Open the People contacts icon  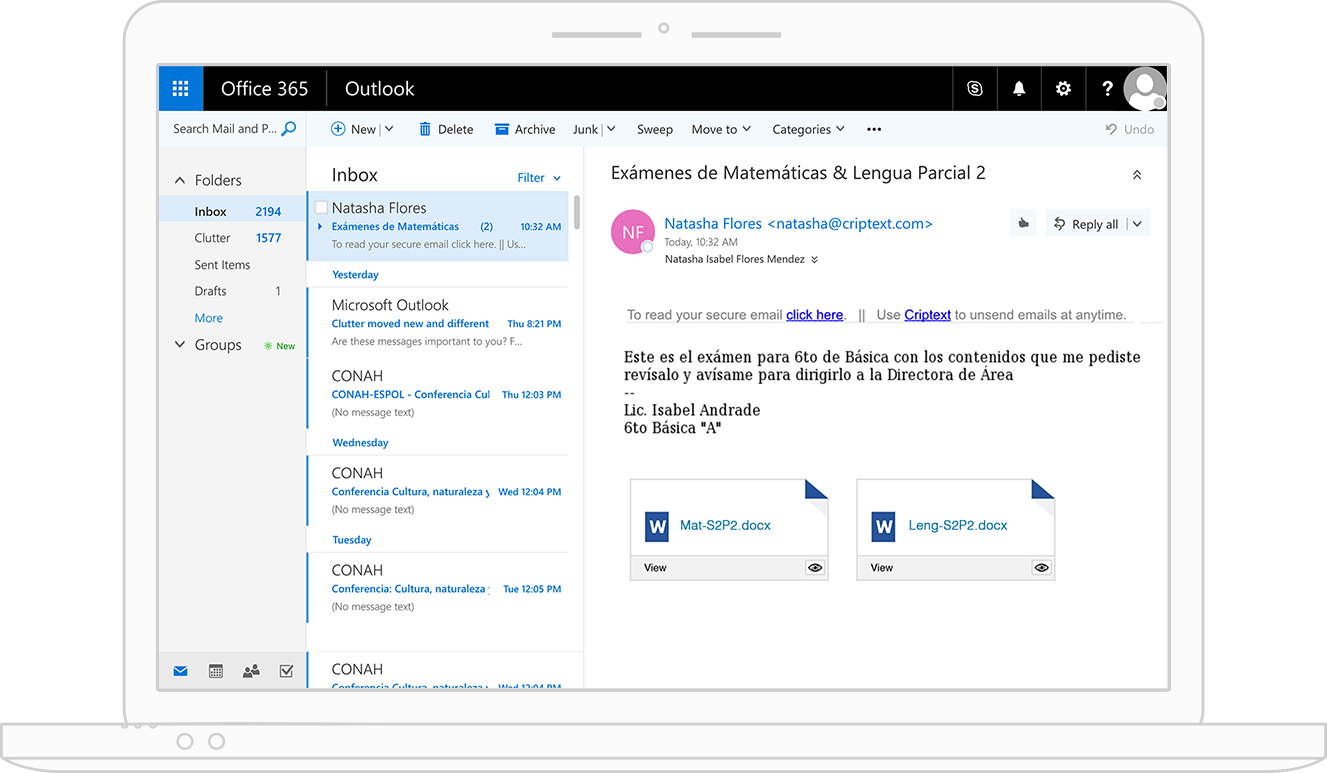tap(251, 671)
